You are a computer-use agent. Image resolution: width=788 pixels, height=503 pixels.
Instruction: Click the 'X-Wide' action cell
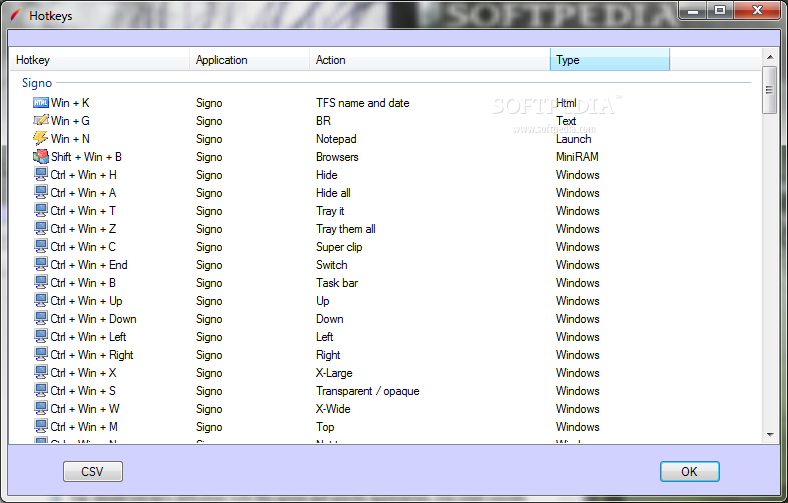(x=333, y=409)
